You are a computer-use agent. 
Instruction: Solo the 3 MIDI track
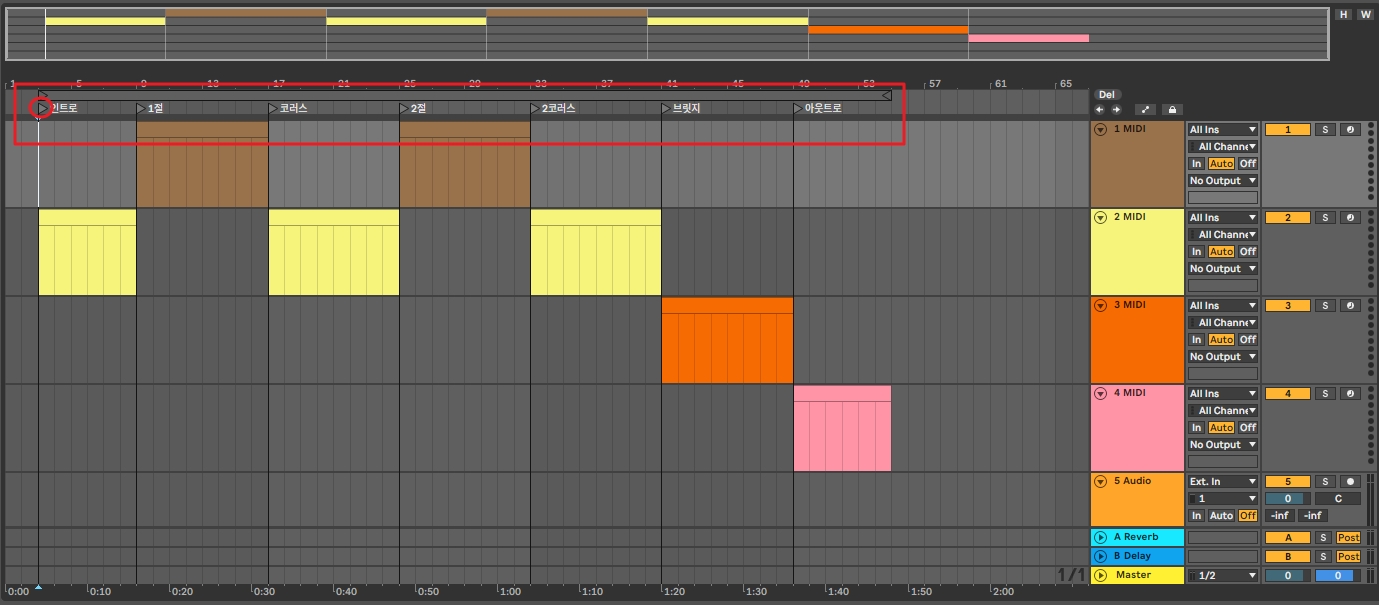[1324, 306]
